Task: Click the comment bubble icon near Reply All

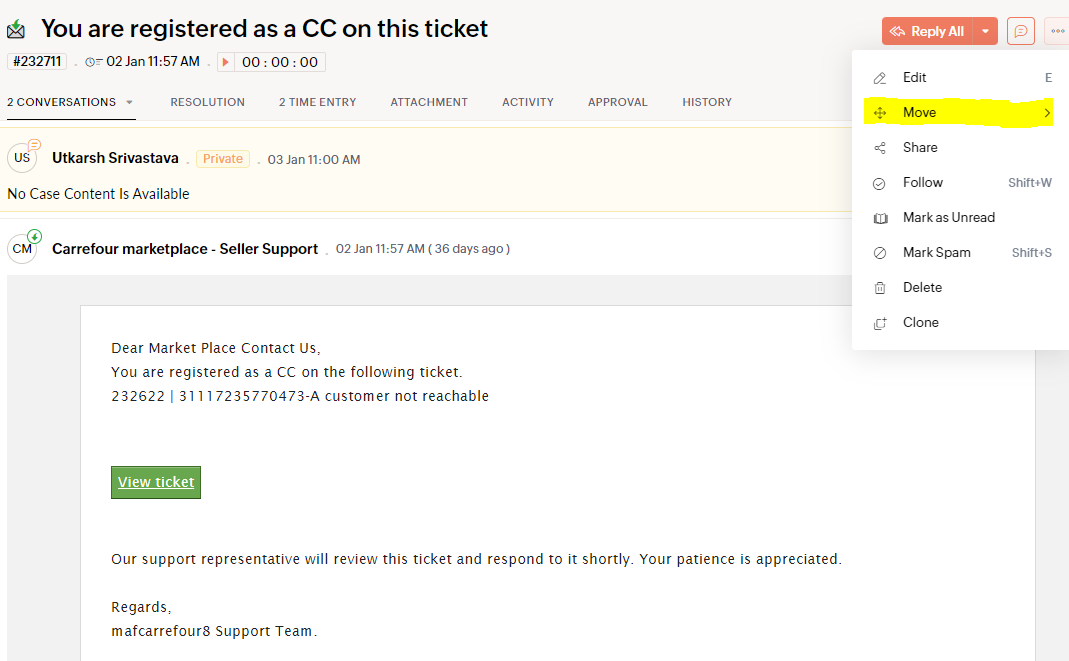Action: click(1021, 31)
